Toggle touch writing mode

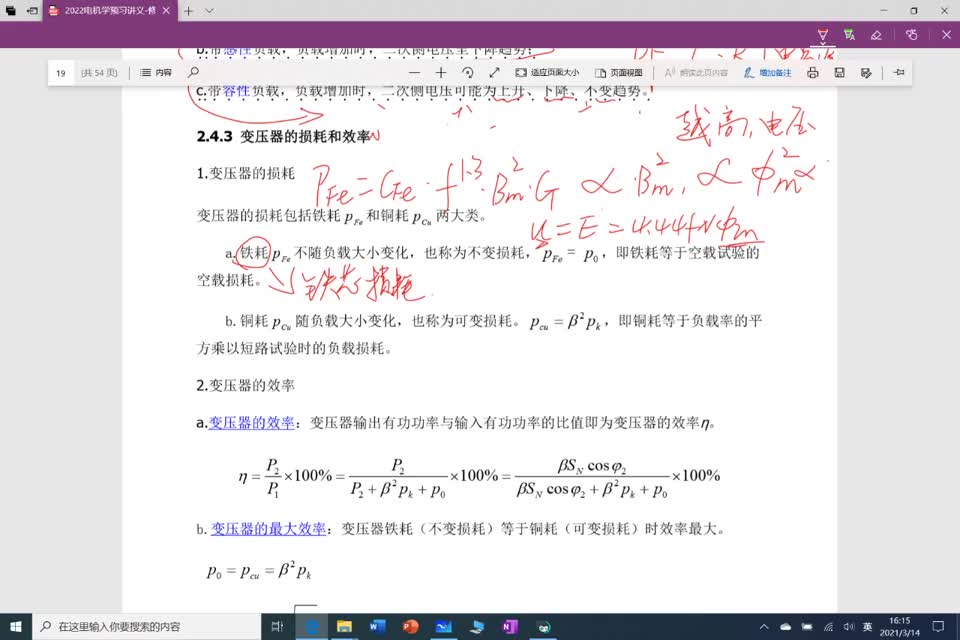[912, 35]
